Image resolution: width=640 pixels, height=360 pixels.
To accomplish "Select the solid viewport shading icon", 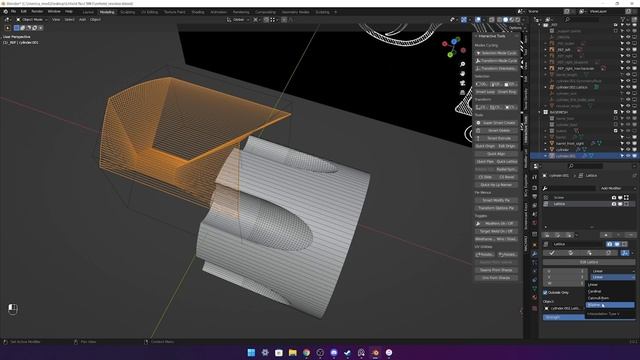I will point(505,20).
